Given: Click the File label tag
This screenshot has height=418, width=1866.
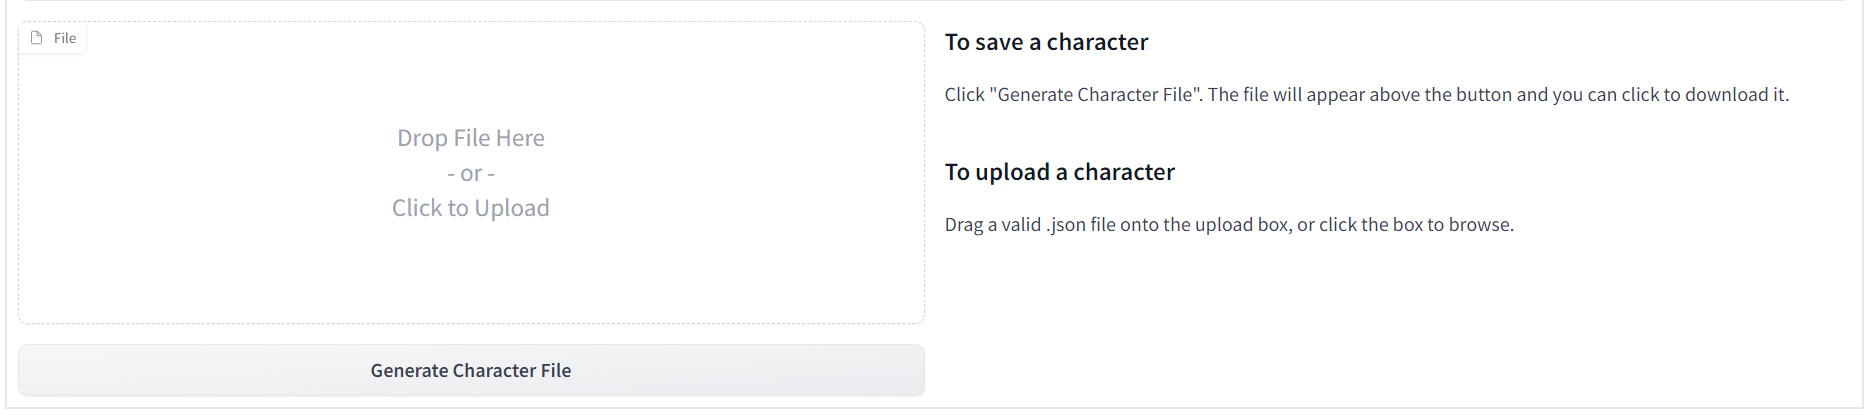Looking at the screenshot, I should [65, 38].
